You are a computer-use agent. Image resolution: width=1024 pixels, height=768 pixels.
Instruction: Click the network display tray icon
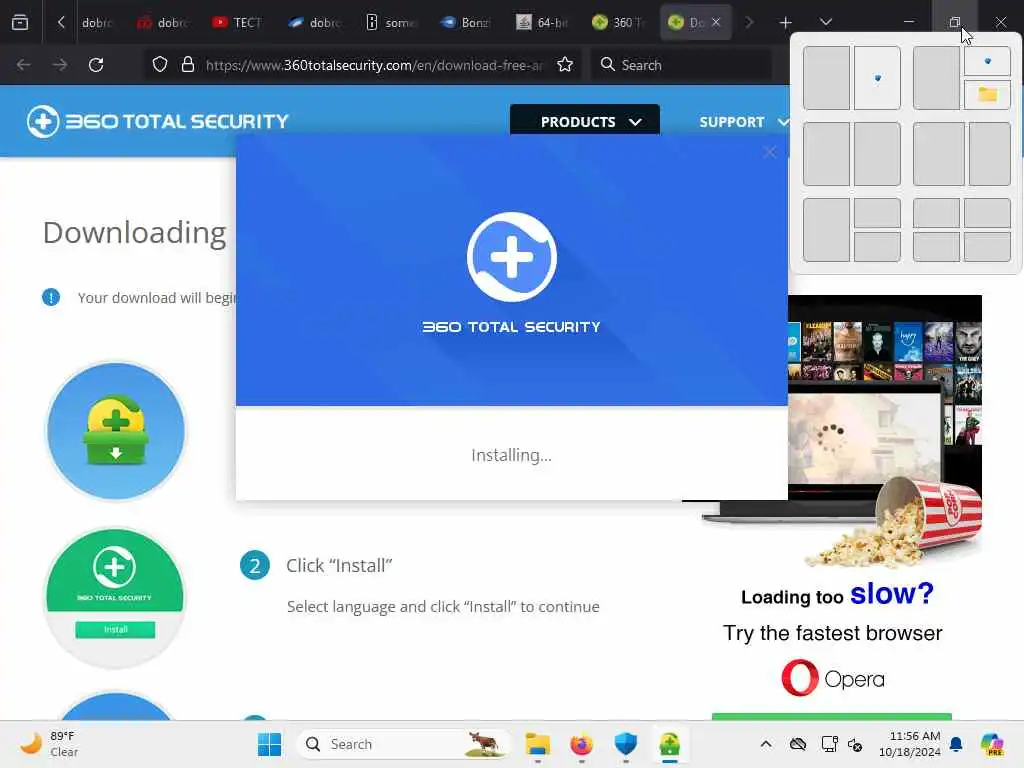pyautogui.click(x=829, y=744)
